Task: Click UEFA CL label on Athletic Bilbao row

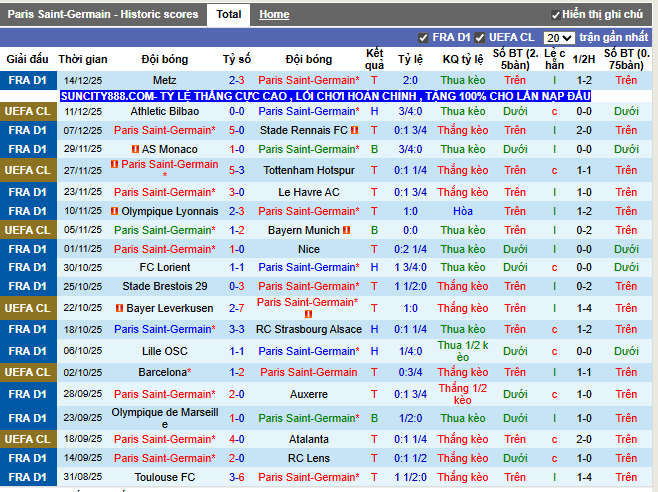Action: tap(28, 111)
